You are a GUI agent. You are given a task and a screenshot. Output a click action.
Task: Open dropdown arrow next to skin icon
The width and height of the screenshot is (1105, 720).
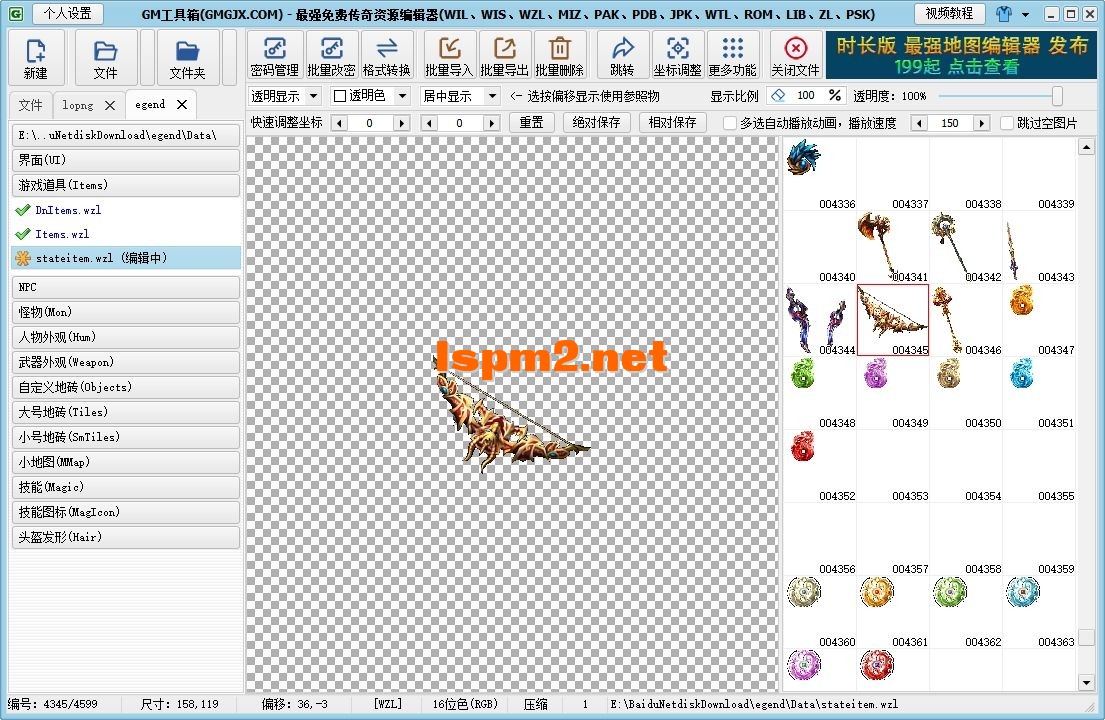coord(1025,14)
